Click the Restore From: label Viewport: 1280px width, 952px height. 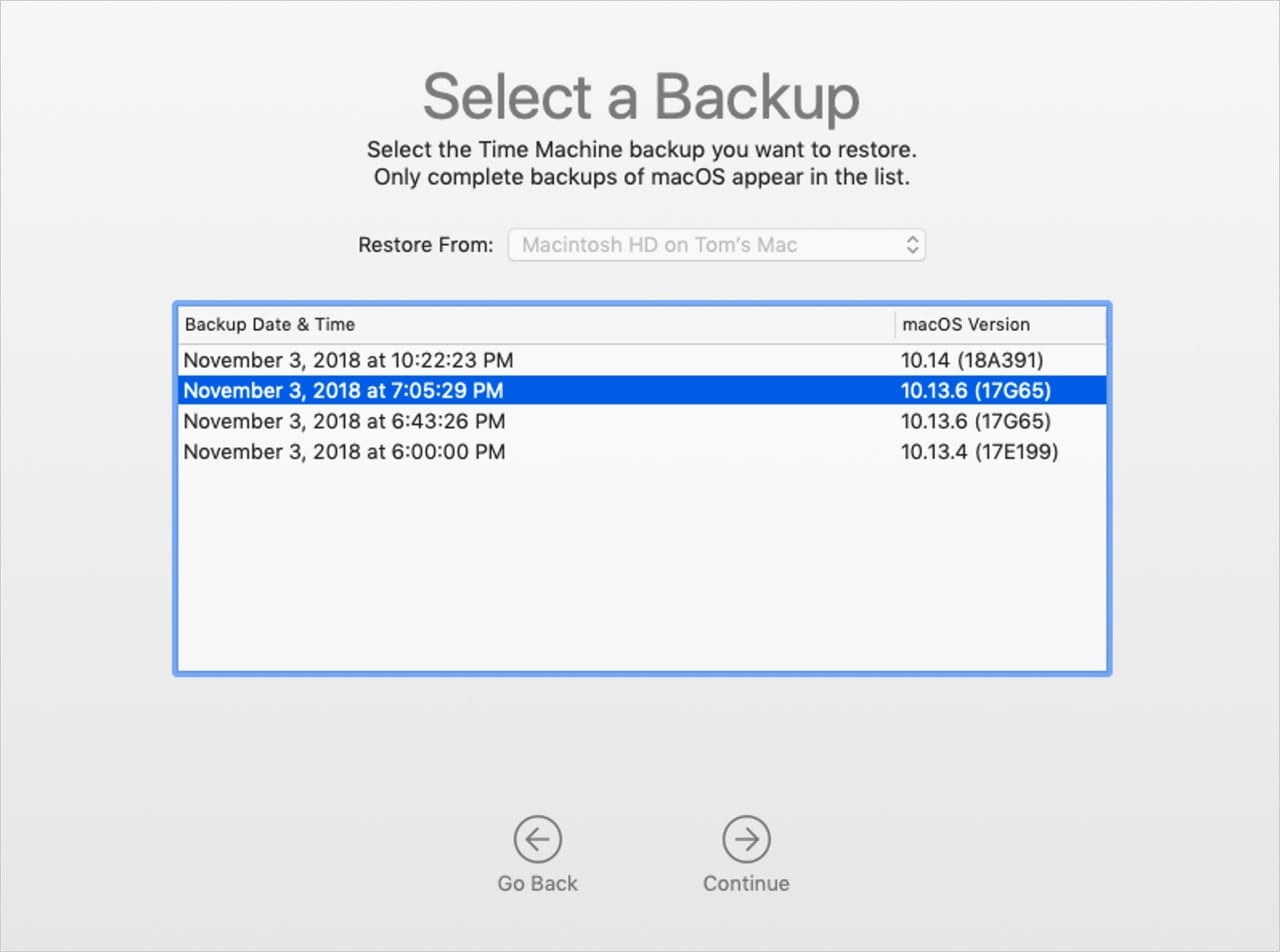point(426,245)
